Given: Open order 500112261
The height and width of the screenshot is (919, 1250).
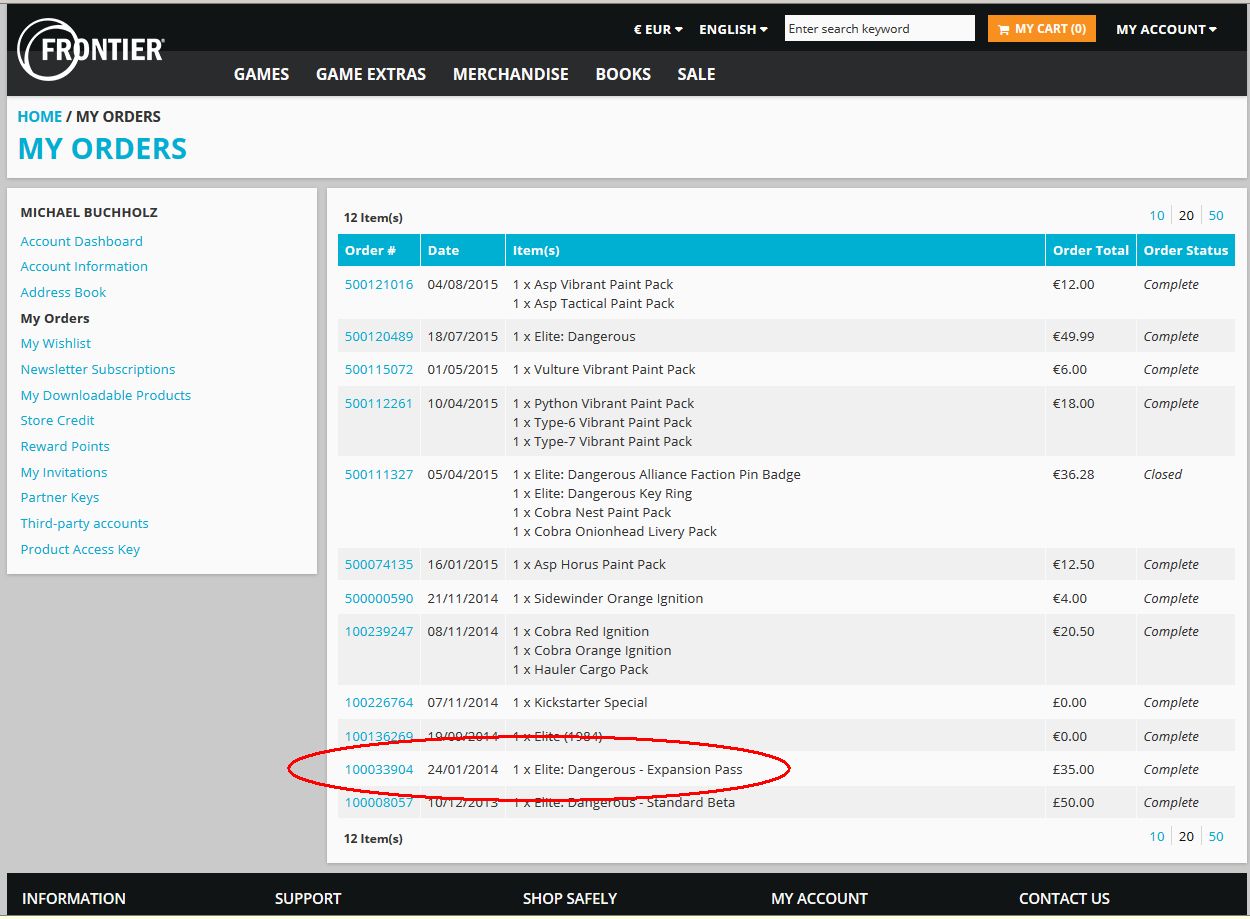Looking at the screenshot, I should 379,403.
